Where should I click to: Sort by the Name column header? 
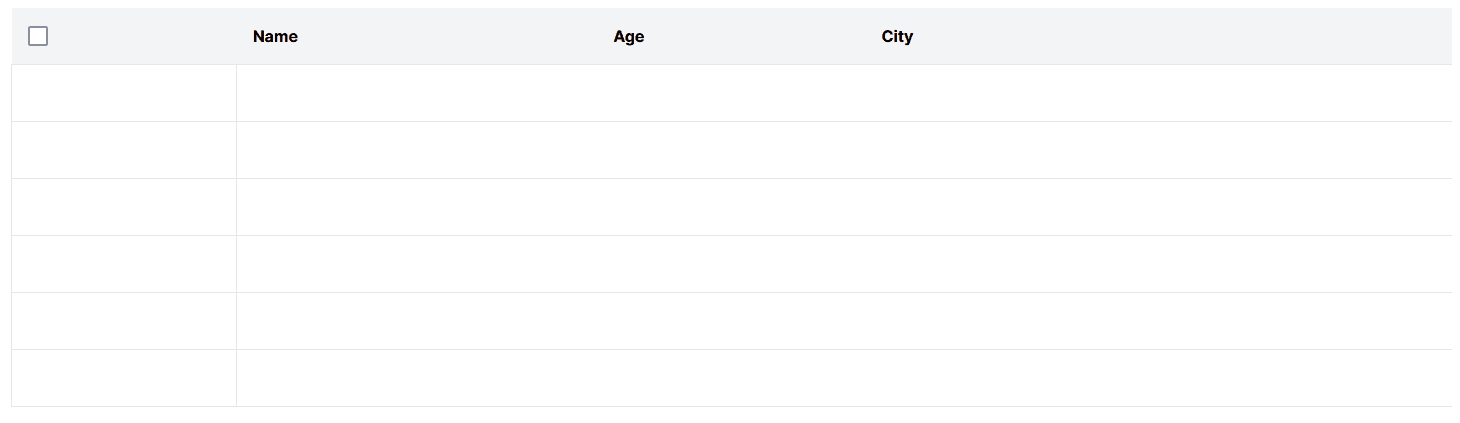(275, 36)
